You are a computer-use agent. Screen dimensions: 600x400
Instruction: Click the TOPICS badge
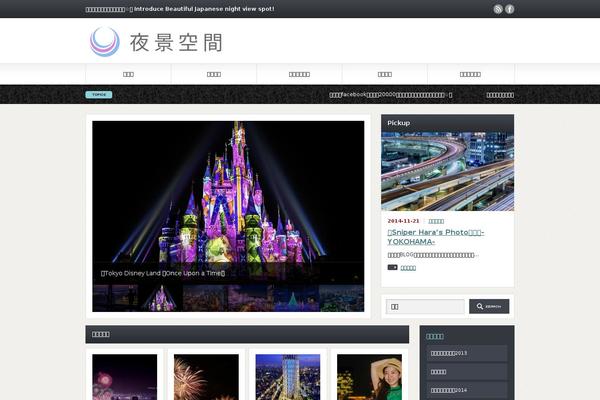click(99, 95)
